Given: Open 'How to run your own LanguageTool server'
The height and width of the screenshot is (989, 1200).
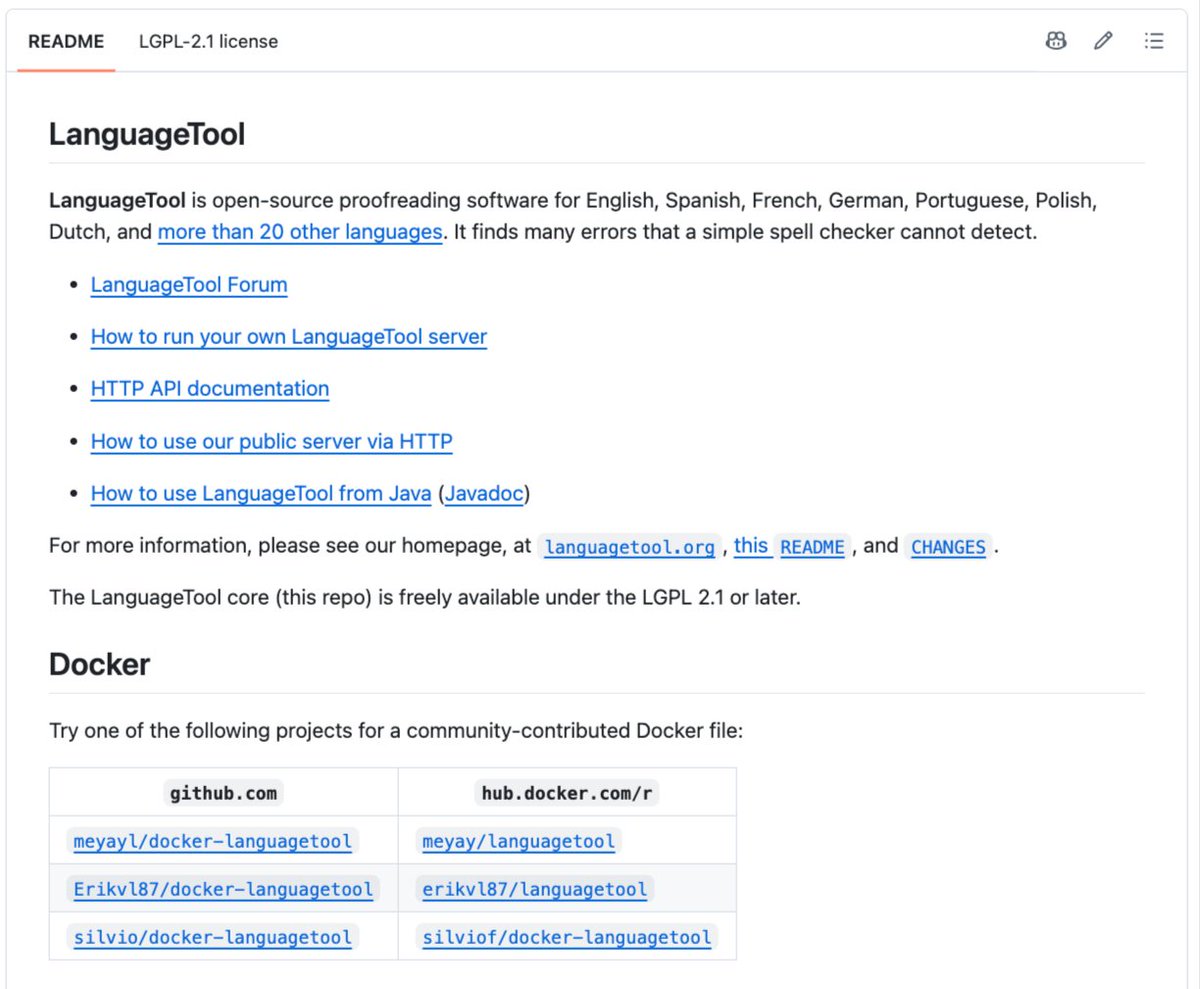Looking at the screenshot, I should 289,337.
